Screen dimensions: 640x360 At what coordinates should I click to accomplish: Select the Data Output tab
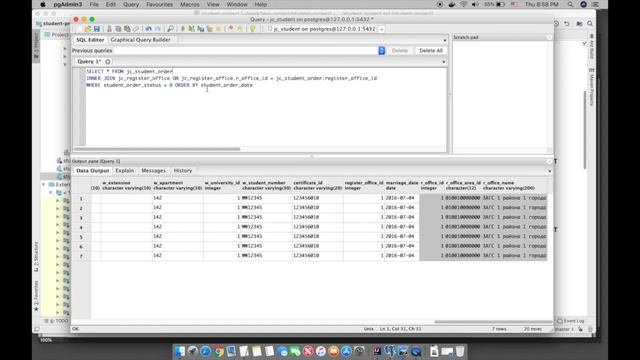coord(93,171)
